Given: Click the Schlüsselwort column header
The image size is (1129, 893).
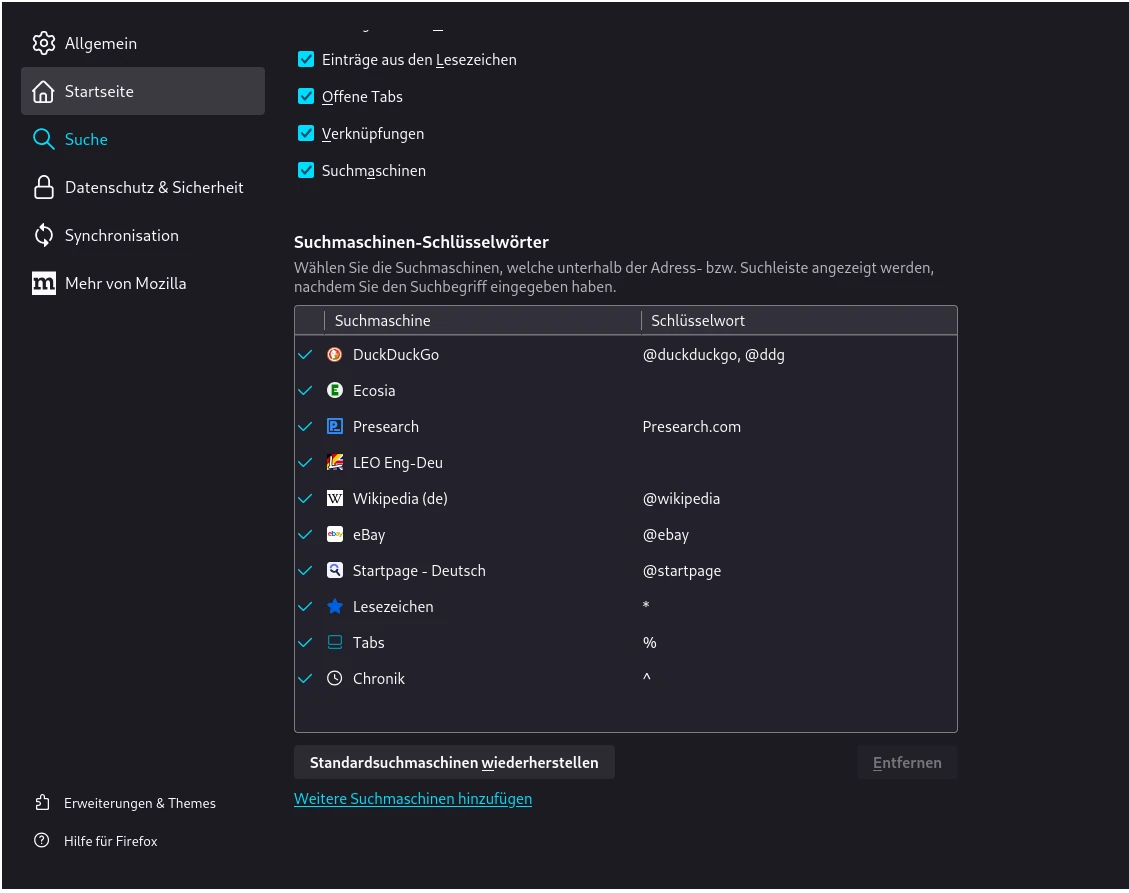Looking at the screenshot, I should point(698,321).
